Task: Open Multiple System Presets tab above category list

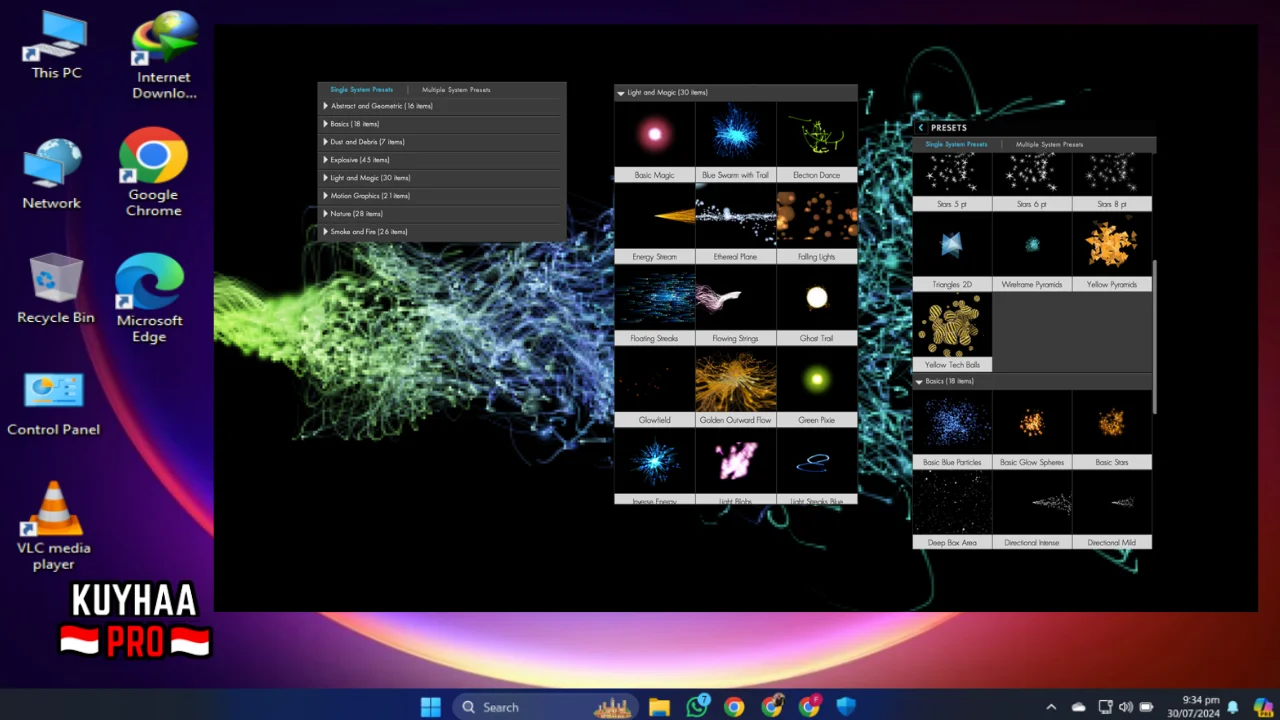Action: [x=456, y=90]
